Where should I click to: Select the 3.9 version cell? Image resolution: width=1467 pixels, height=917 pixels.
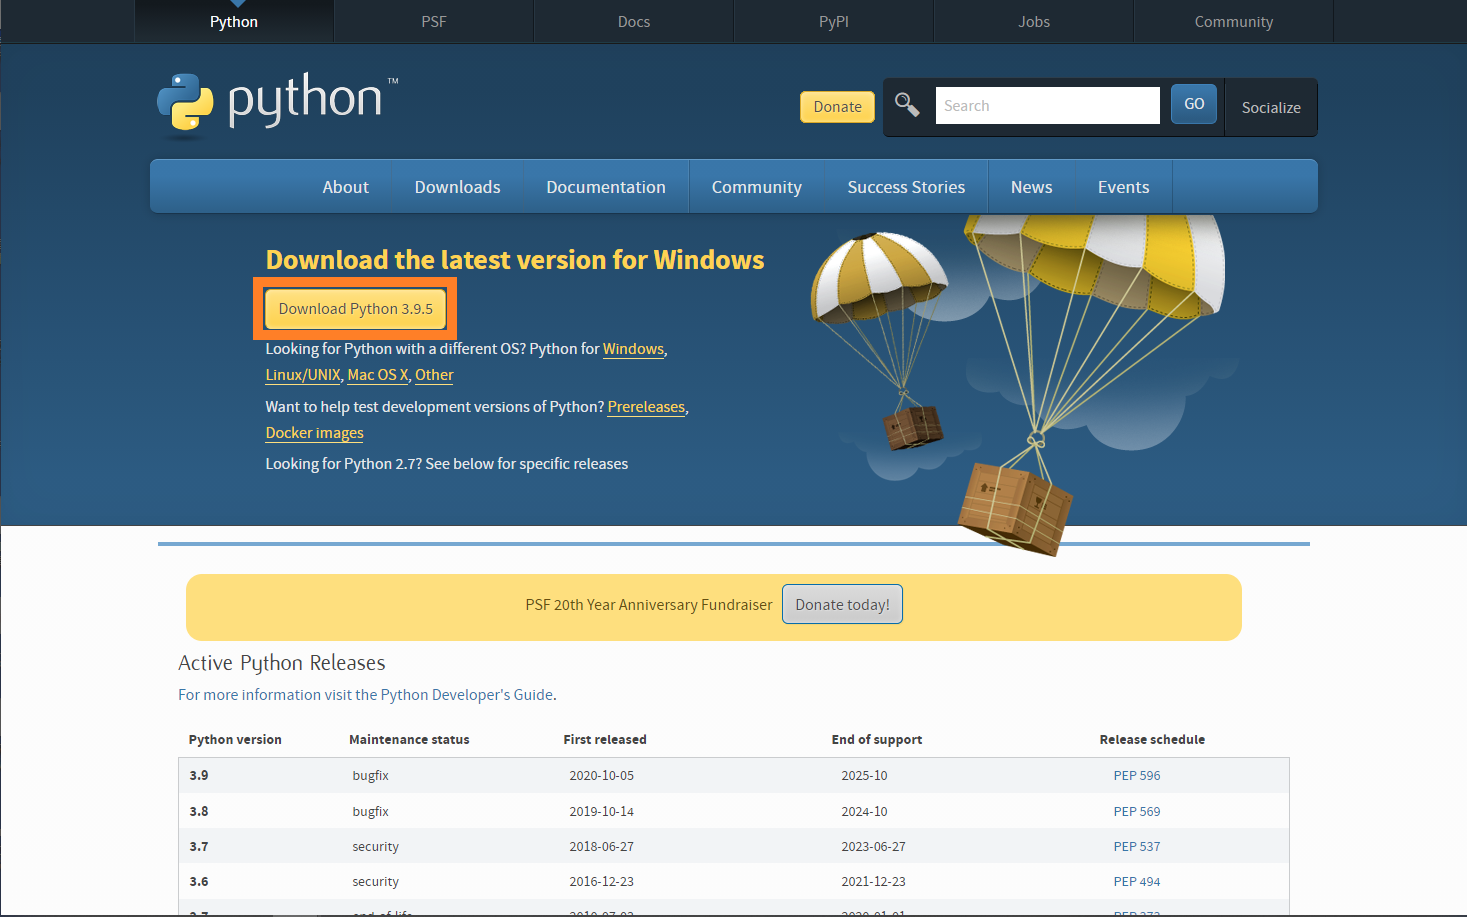pos(199,776)
